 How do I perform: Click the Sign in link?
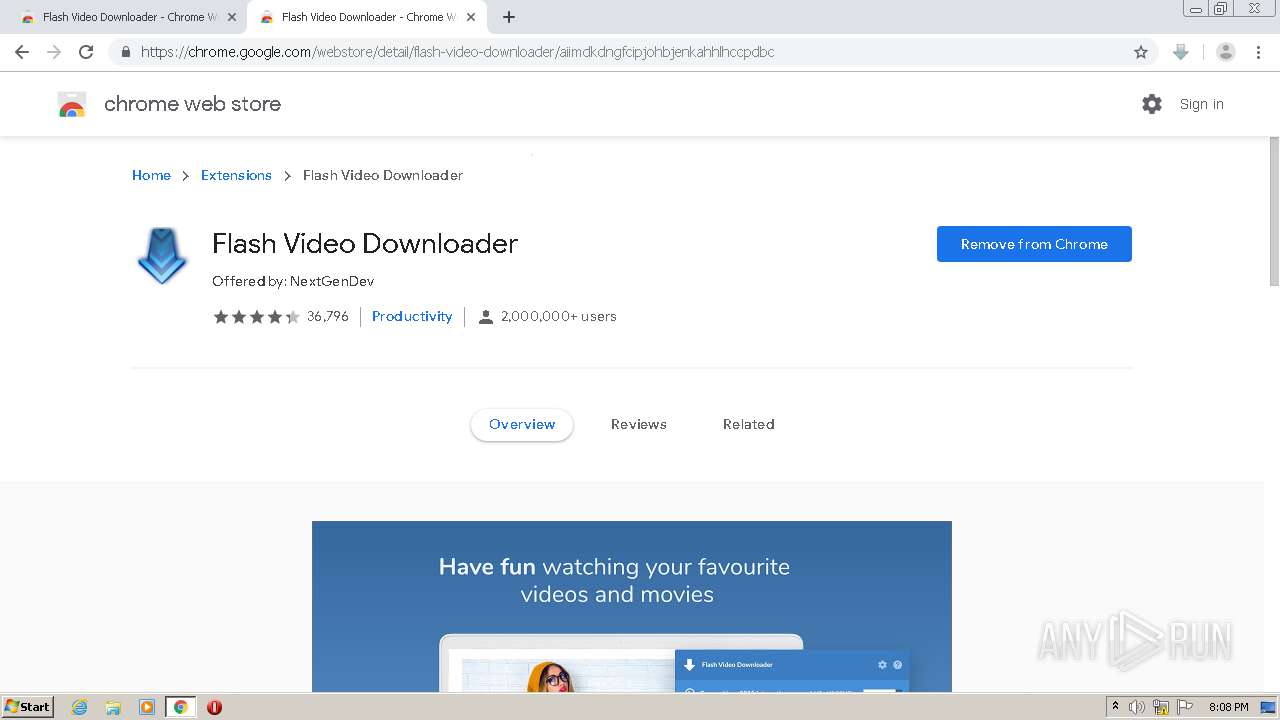click(1201, 104)
